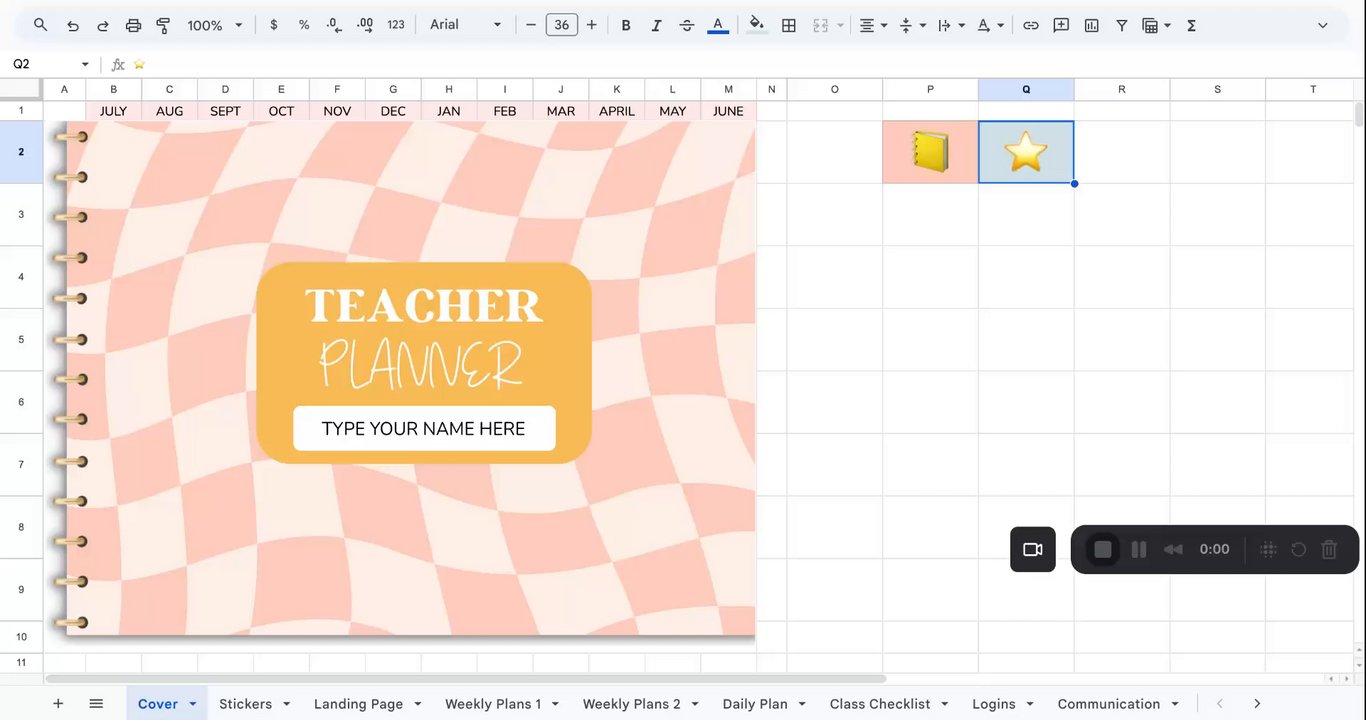Increase font size with the plus button
Viewport: 1366px width, 720px height.
592,25
